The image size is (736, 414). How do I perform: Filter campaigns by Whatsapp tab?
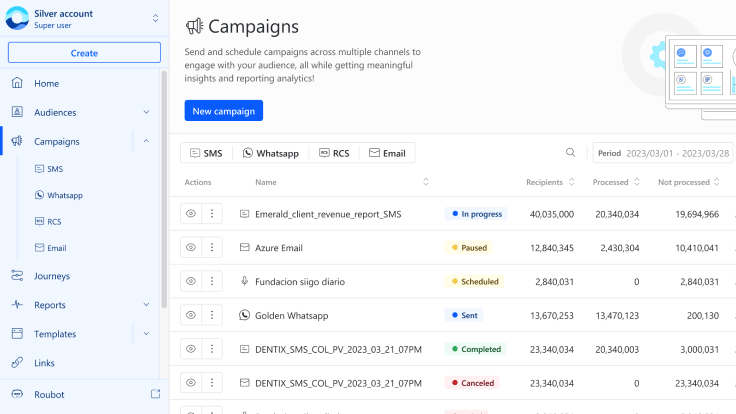point(270,153)
